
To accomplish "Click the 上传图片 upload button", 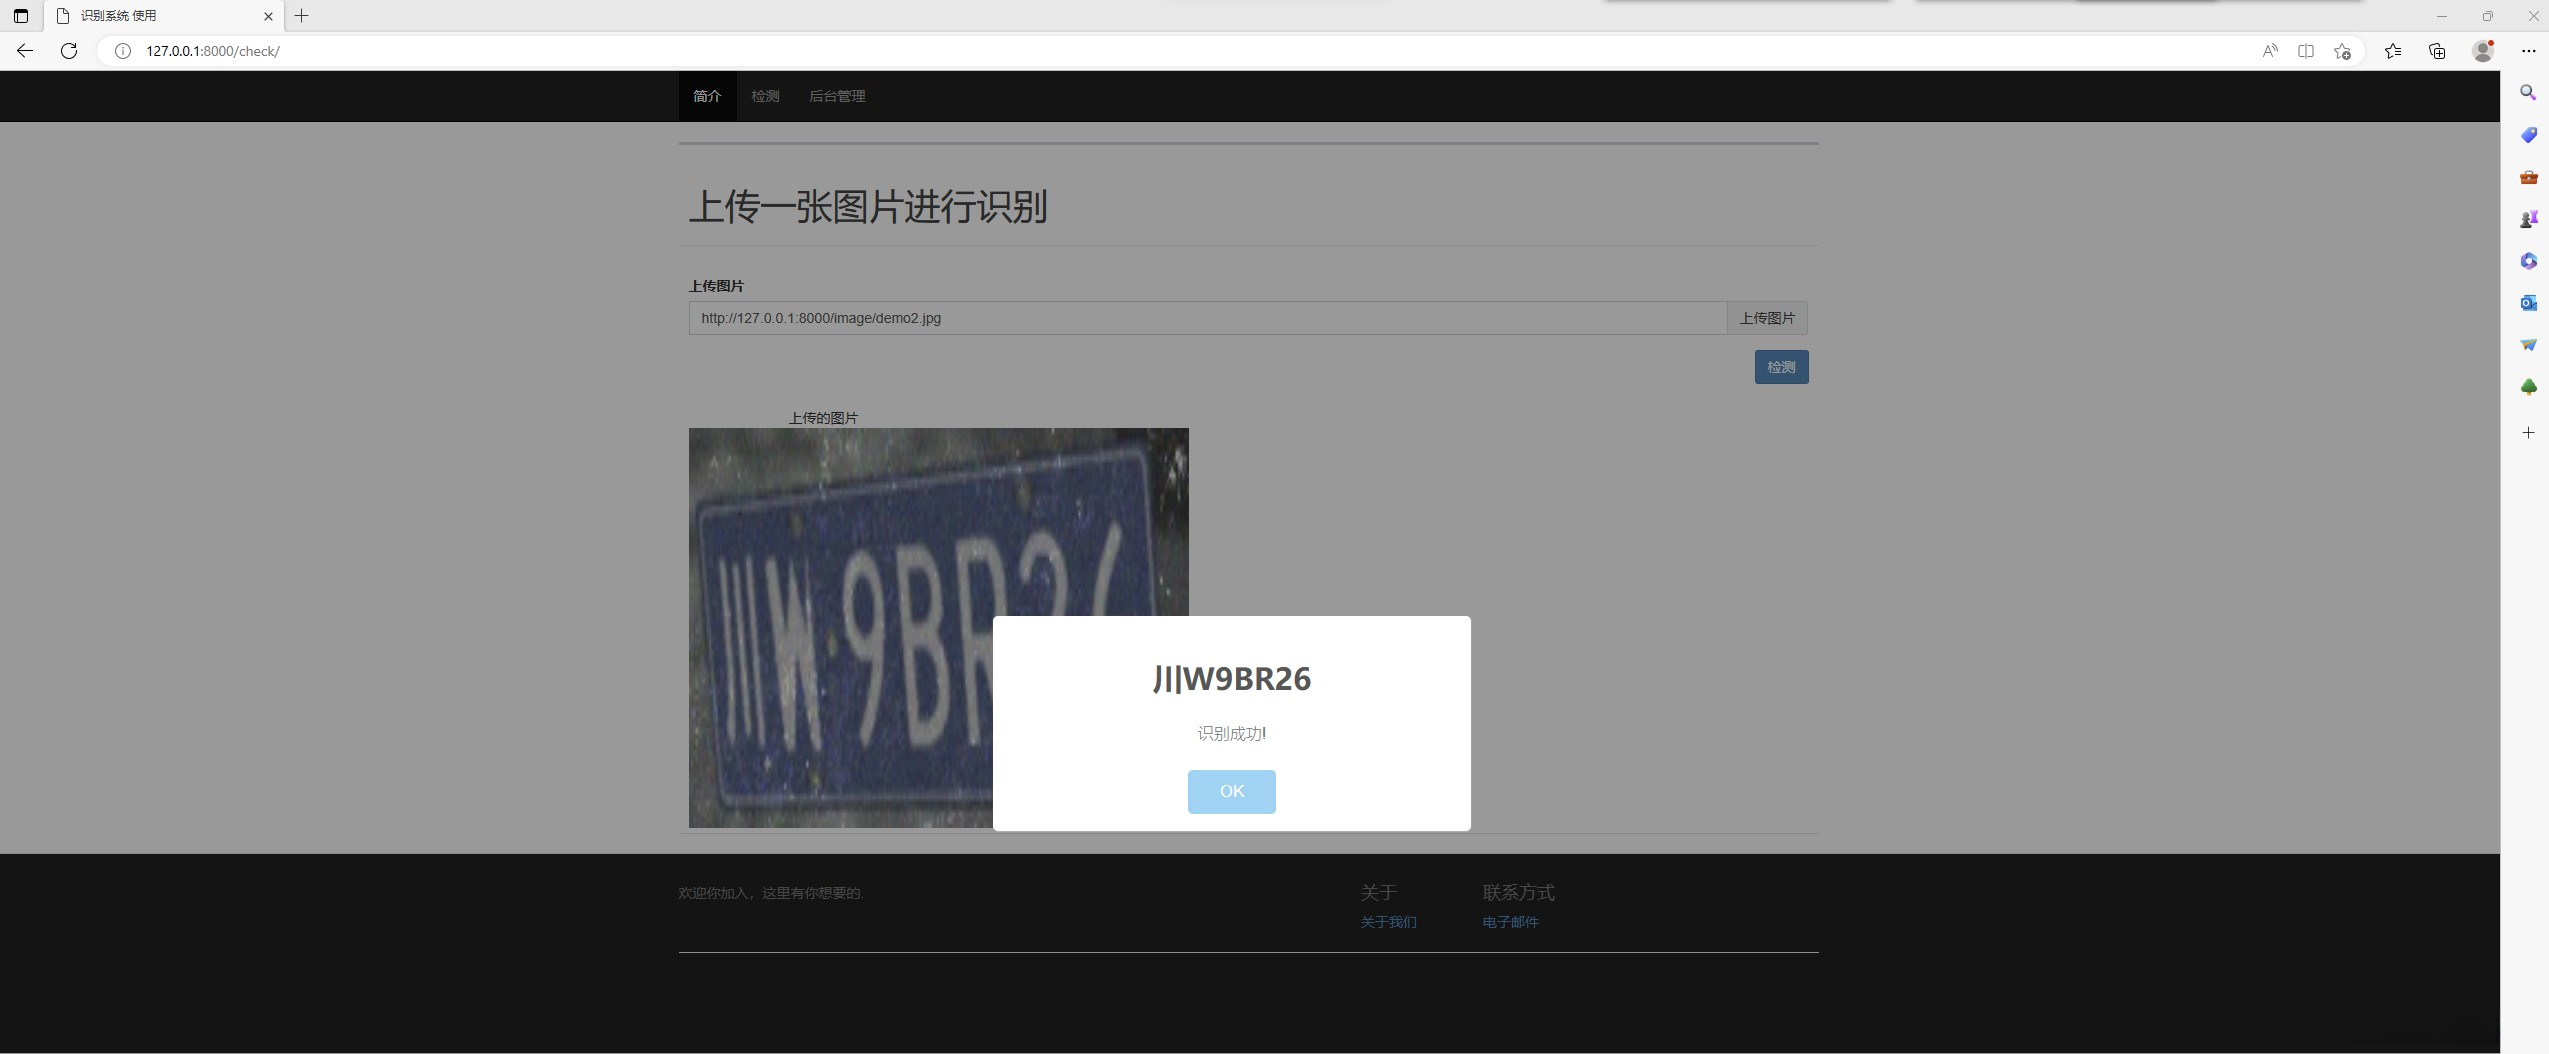I will coord(1767,318).
